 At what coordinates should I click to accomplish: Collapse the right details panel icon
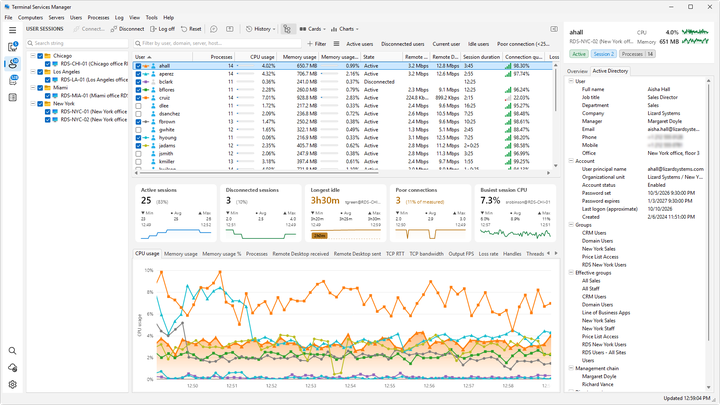pos(554,29)
